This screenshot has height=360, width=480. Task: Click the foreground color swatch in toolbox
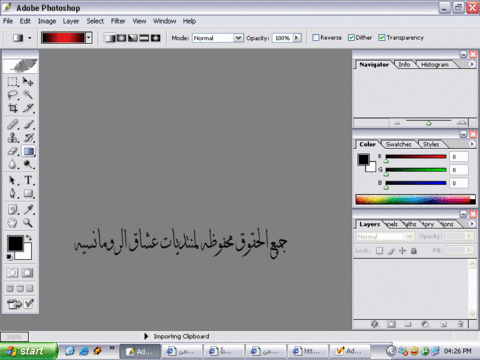tap(15, 243)
